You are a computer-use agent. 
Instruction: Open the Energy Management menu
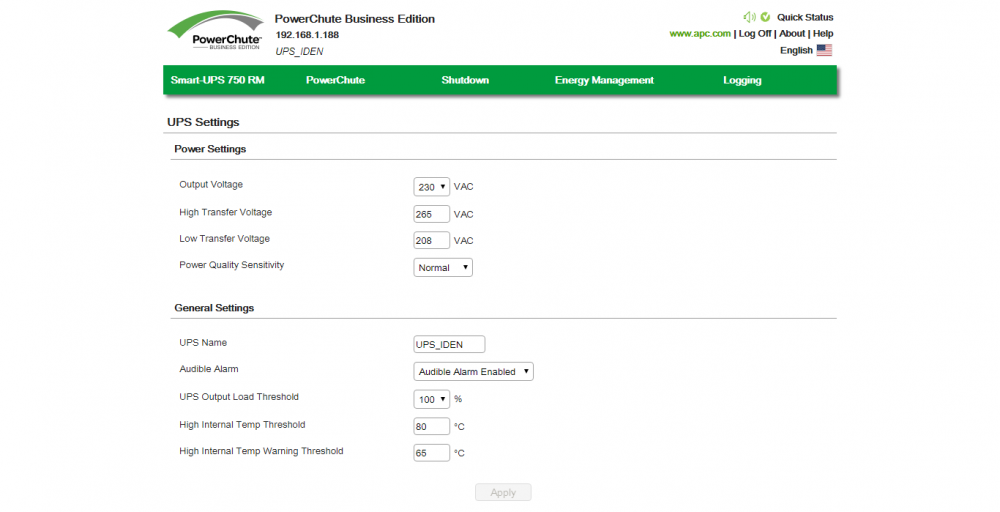coord(604,80)
